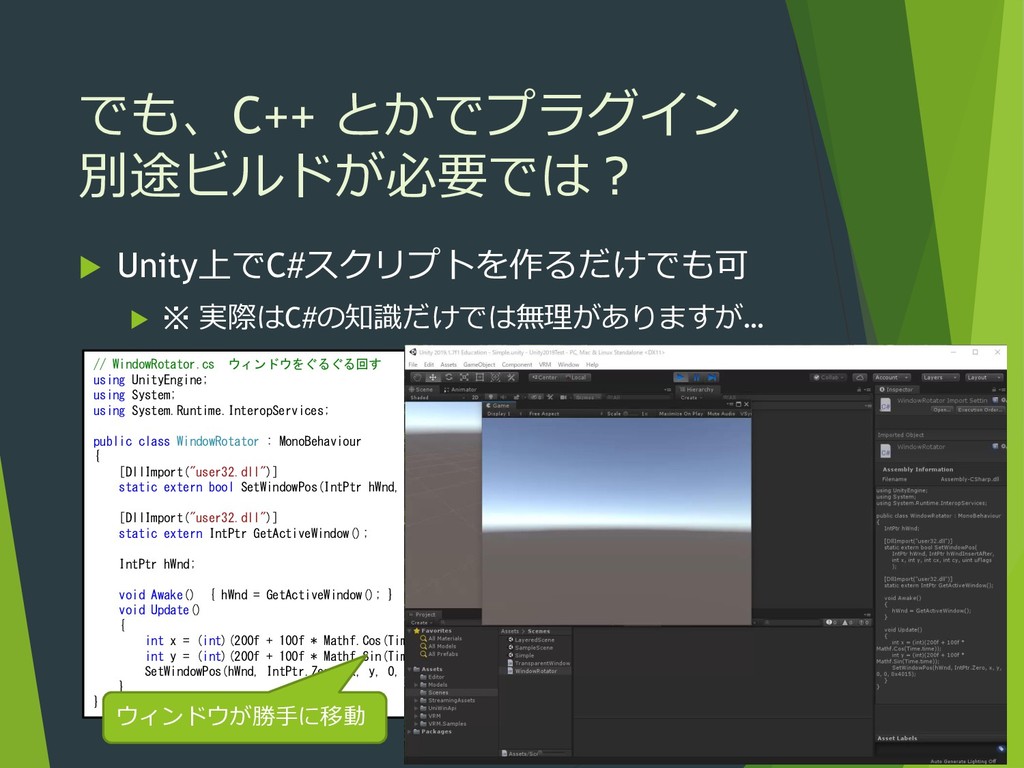Click the Hierarchy panel lock icon
1024x768 pixels.
point(859,389)
